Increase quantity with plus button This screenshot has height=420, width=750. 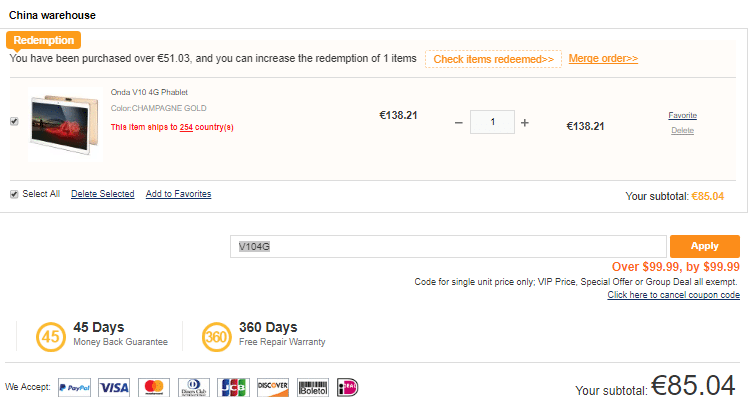coord(525,123)
